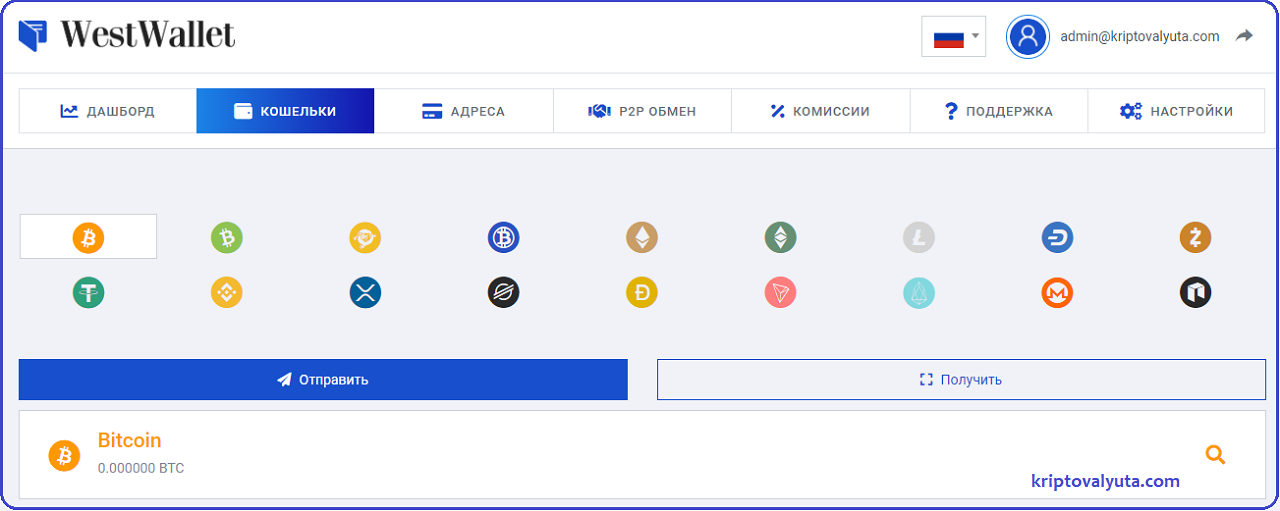Click the Отправить button
Image resolution: width=1280 pixels, height=511 pixels.
pos(323,380)
